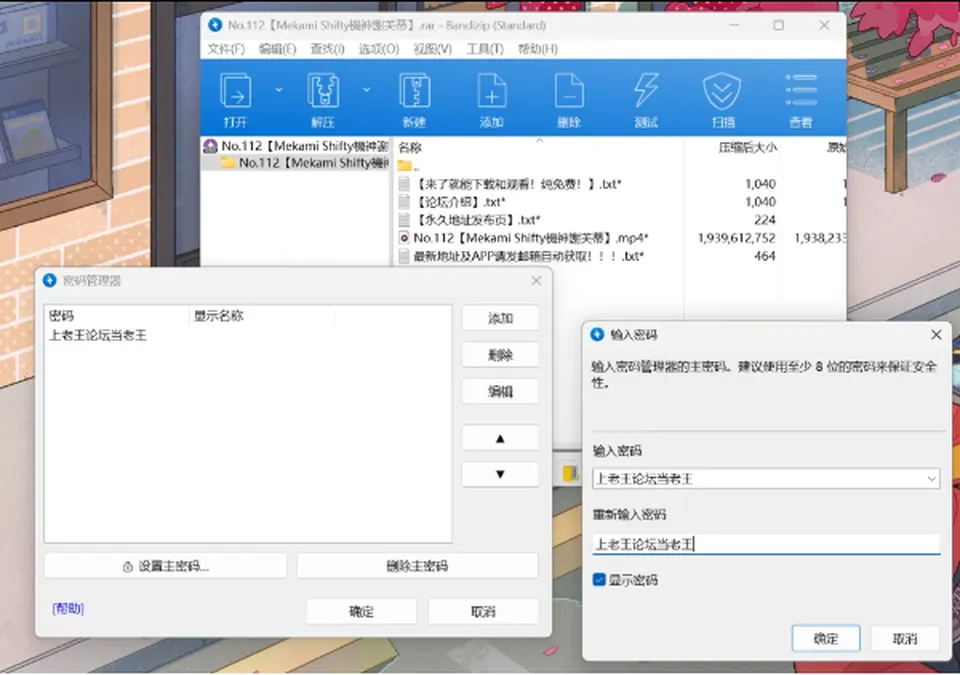Click the Bandizip app icon in main title bar
960x675 pixels.
click(x=215, y=25)
